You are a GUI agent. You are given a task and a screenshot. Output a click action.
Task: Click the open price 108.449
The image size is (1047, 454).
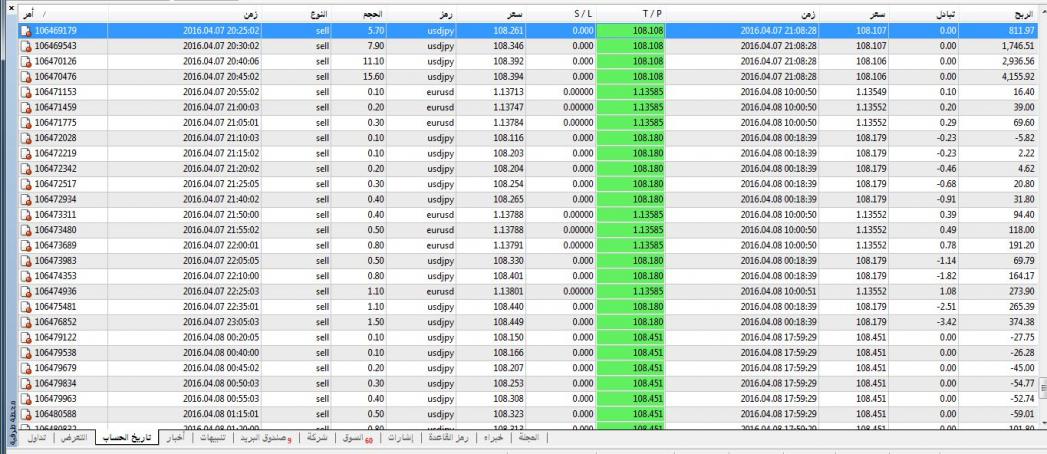[x=511, y=322]
